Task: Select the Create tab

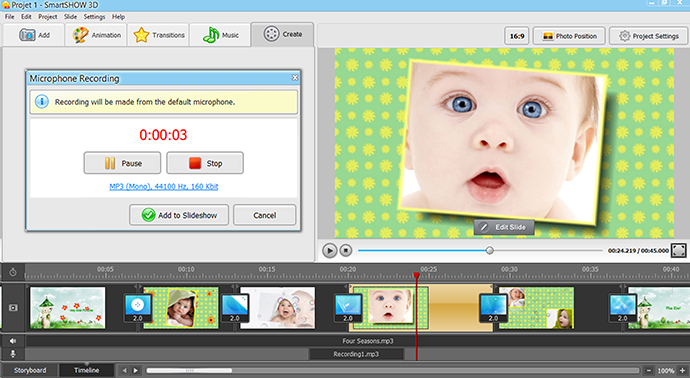Action: point(283,34)
